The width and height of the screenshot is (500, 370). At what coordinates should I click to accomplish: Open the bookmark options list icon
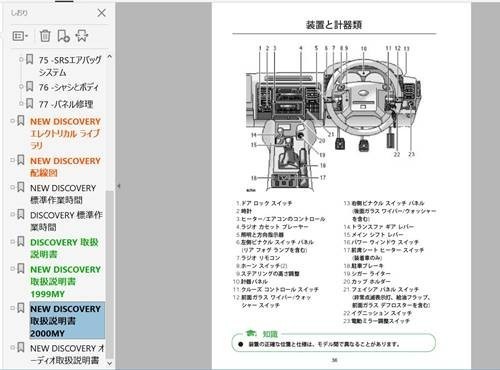point(20,36)
